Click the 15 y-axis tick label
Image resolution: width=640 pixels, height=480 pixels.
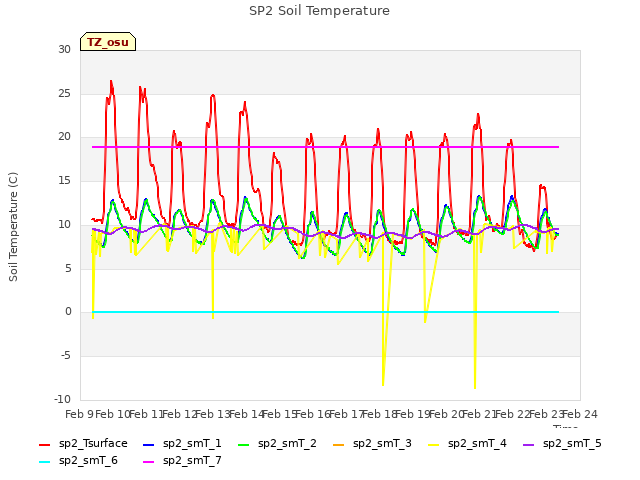click(x=64, y=180)
